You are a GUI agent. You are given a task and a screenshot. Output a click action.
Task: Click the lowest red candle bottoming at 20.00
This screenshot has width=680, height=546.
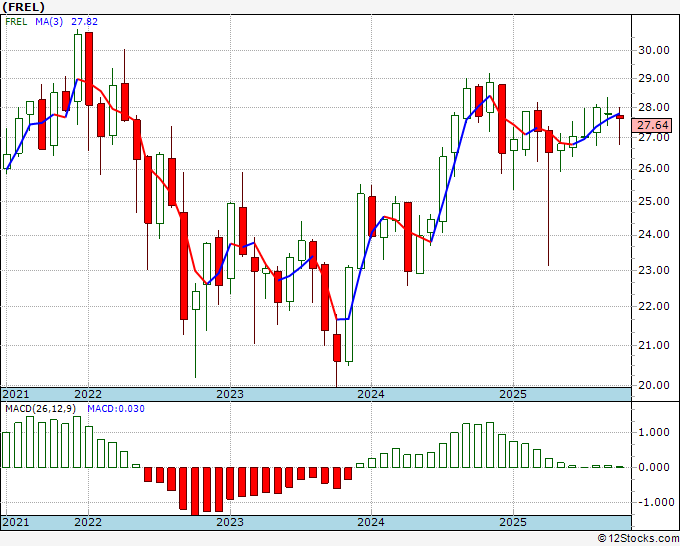tap(337, 348)
